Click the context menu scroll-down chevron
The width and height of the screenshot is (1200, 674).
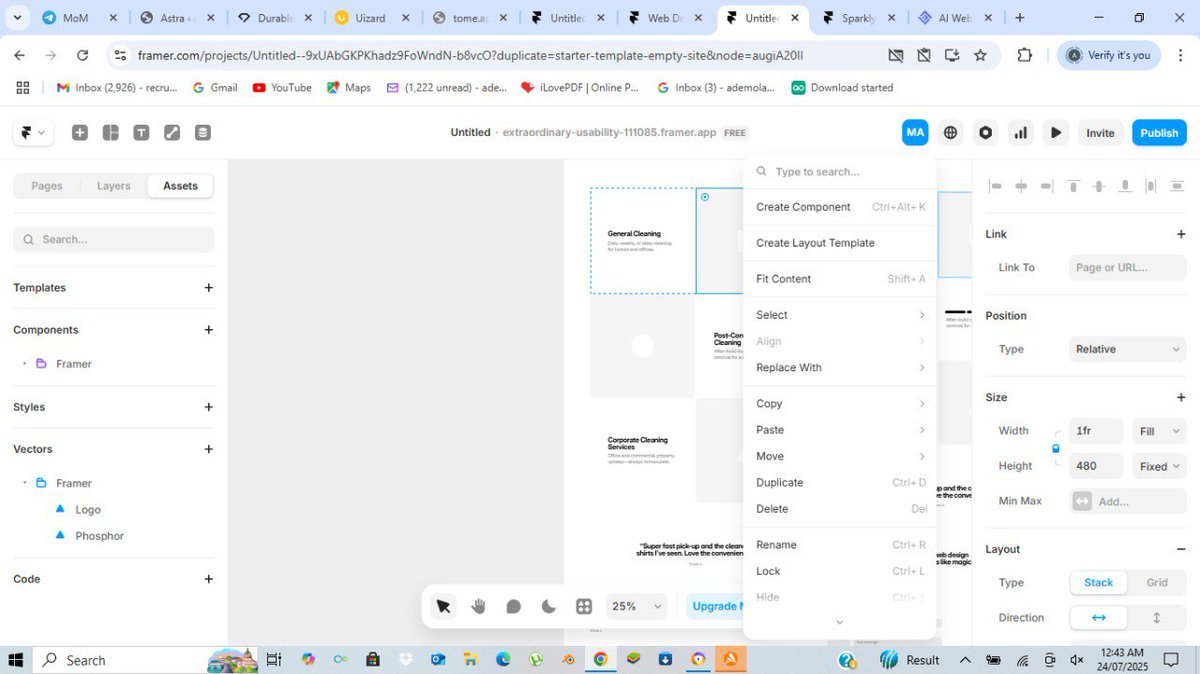[x=840, y=622]
